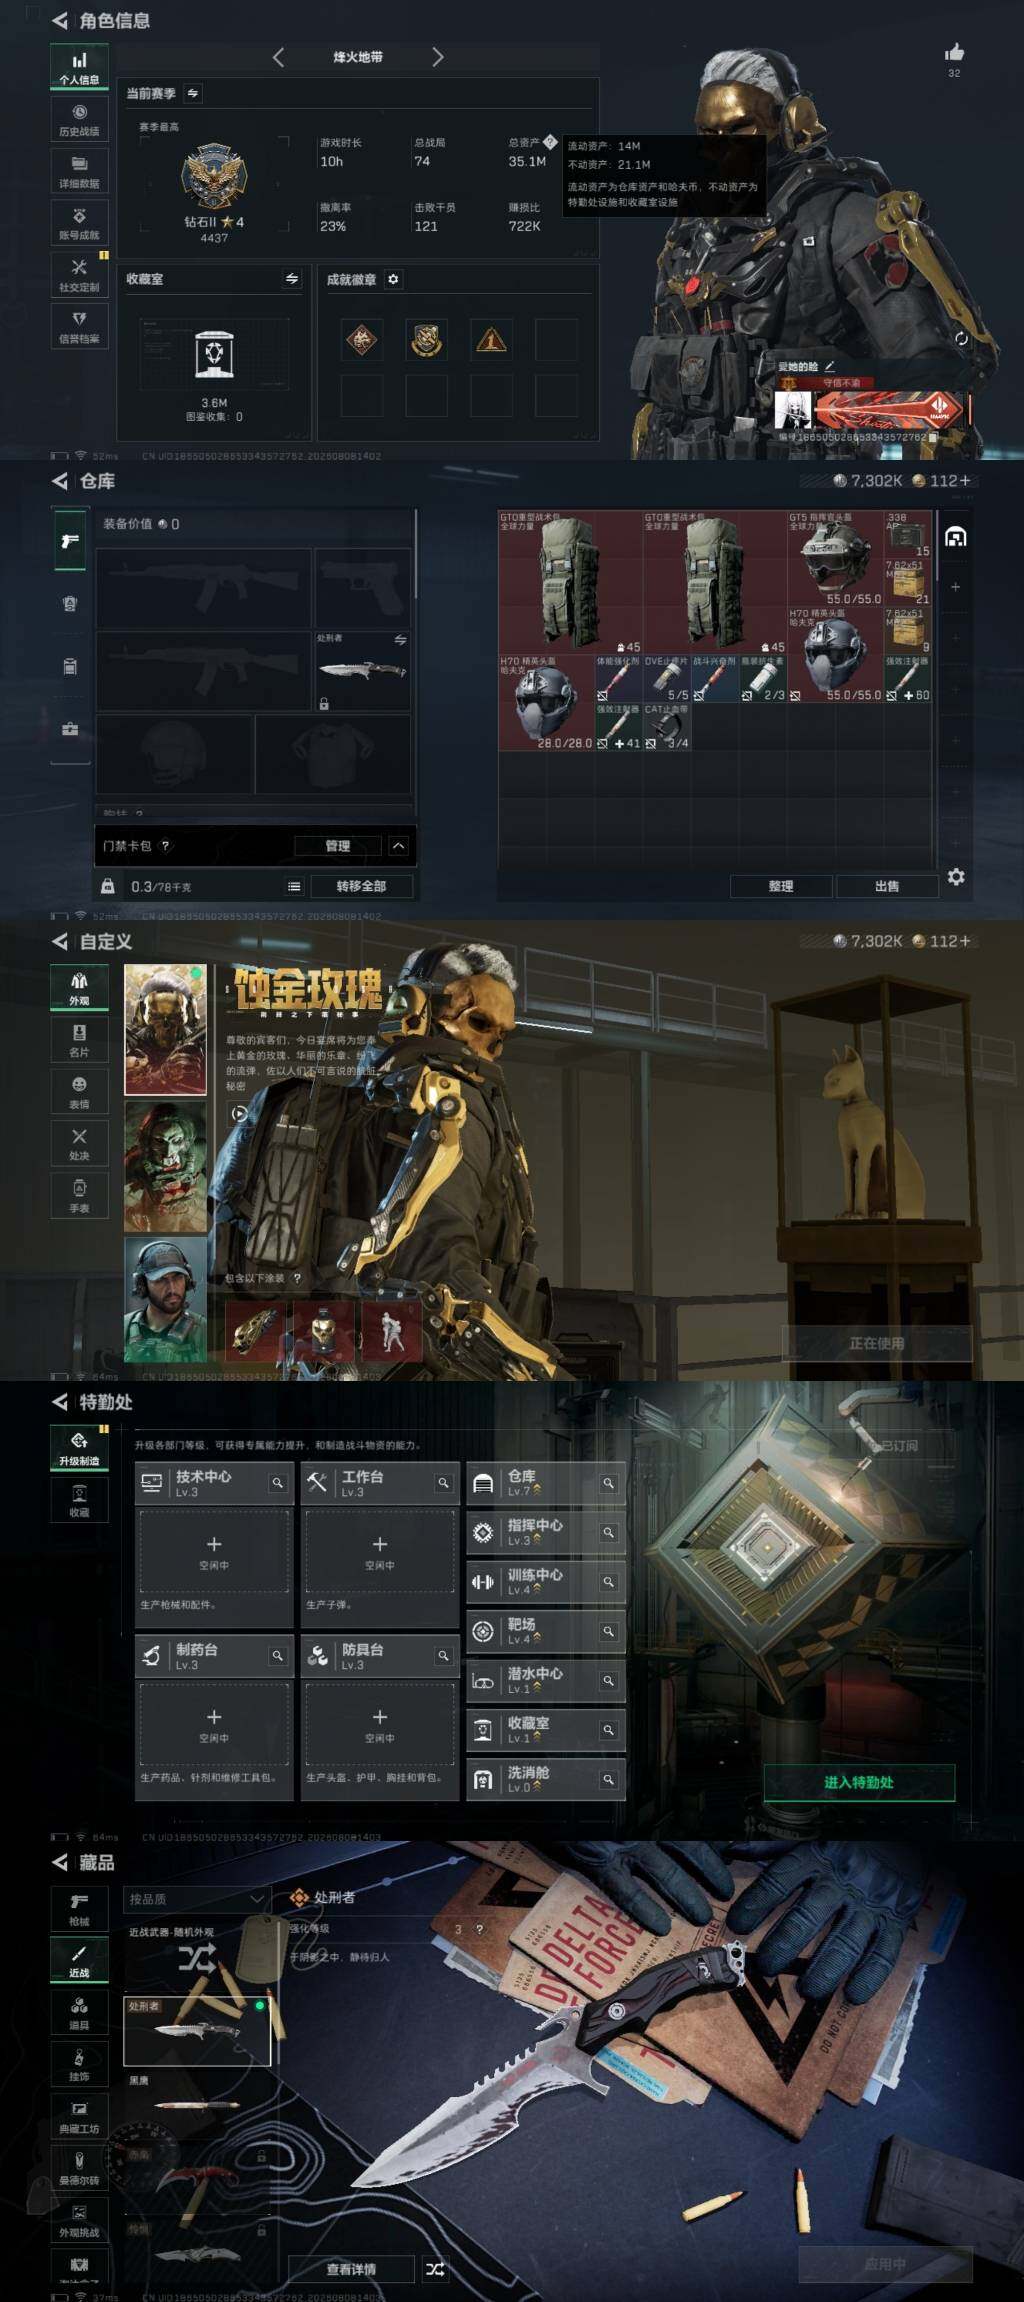Open the 信誉档案 reputation file tab
1024x2302 pixels.
pyautogui.click(x=78, y=327)
